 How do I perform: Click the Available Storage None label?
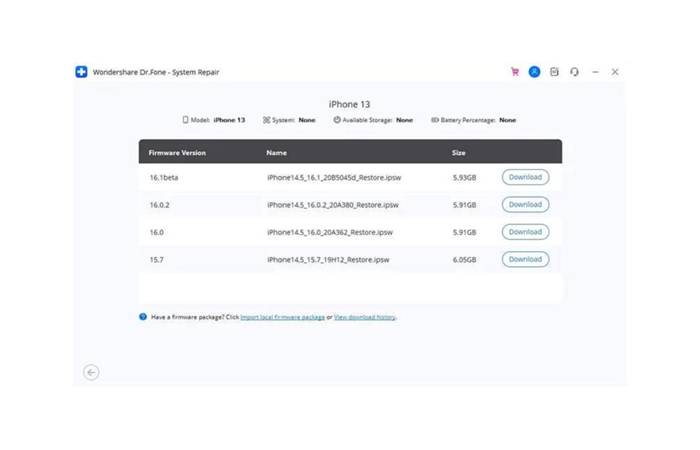373,120
